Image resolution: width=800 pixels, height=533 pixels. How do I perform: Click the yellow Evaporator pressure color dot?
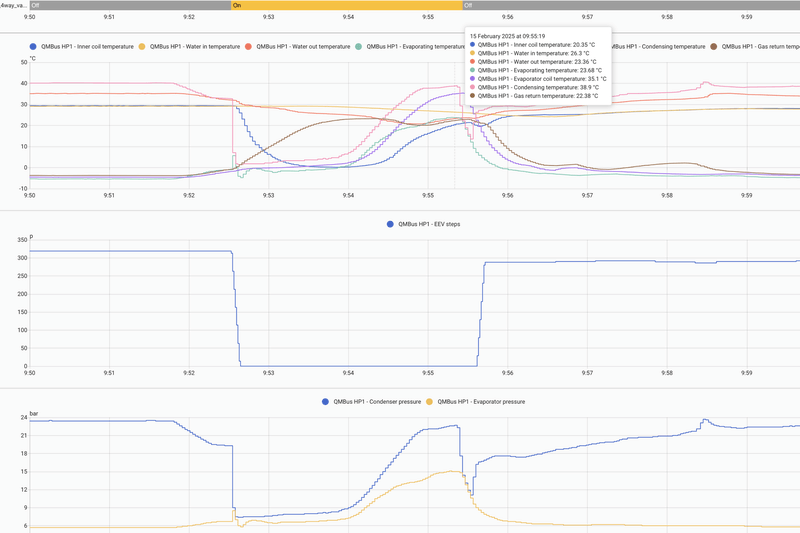pyautogui.click(x=430, y=401)
